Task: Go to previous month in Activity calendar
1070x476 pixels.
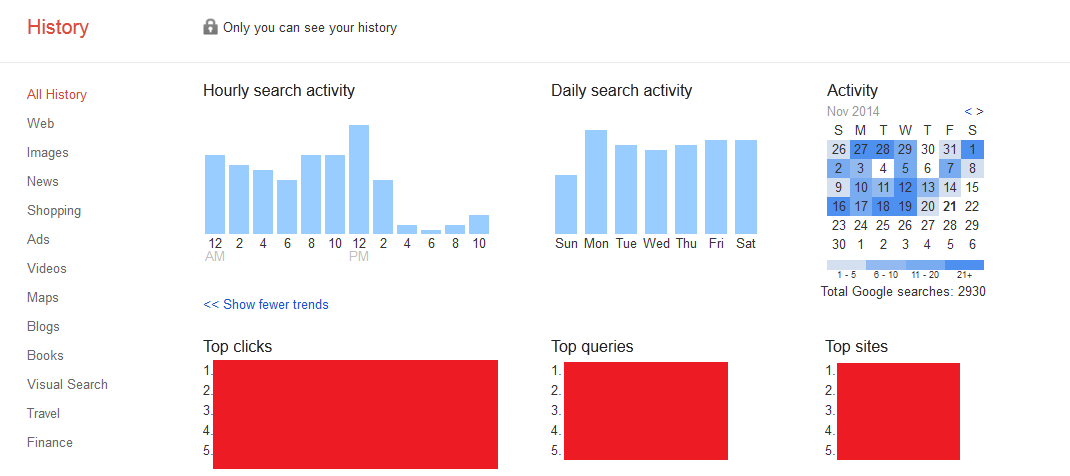Action: (x=968, y=111)
